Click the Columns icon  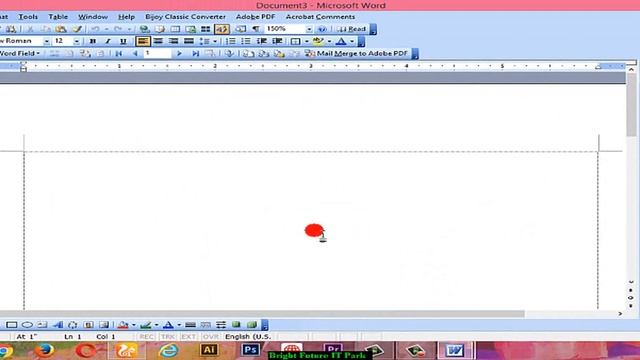pyautogui.click(x=206, y=29)
